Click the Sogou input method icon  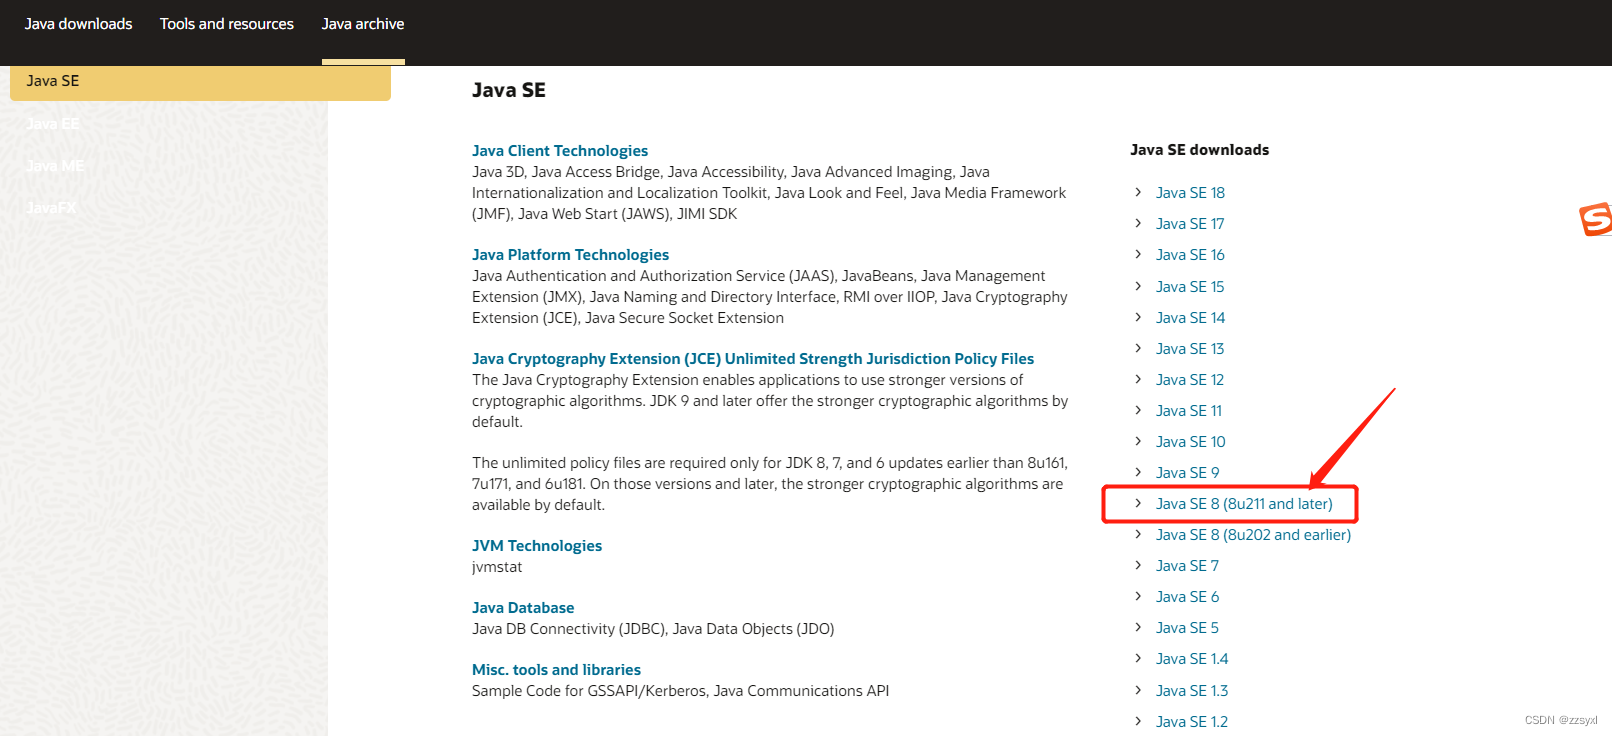(x=1596, y=219)
